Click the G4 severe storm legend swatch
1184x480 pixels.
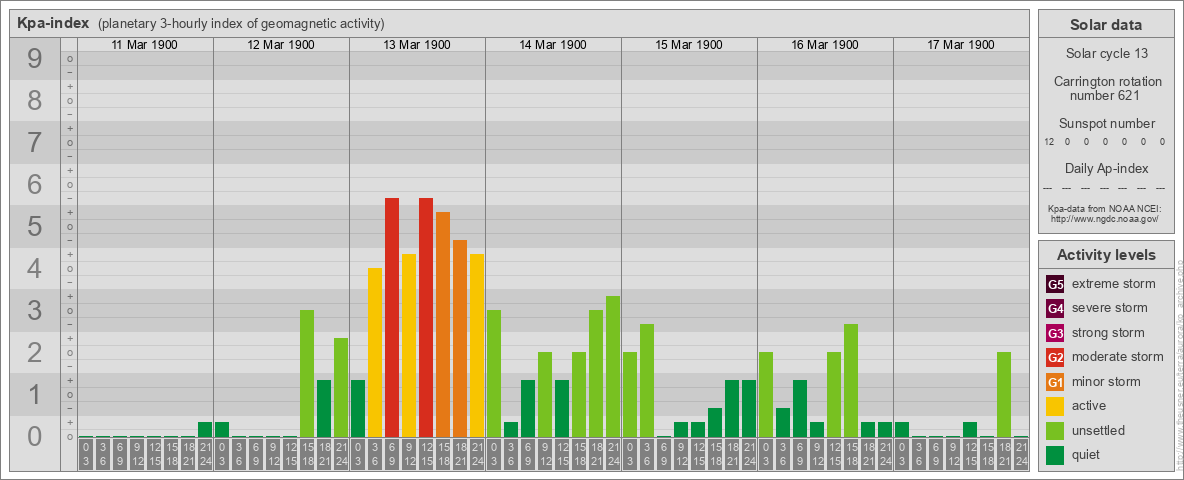(x=1055, y=309)
